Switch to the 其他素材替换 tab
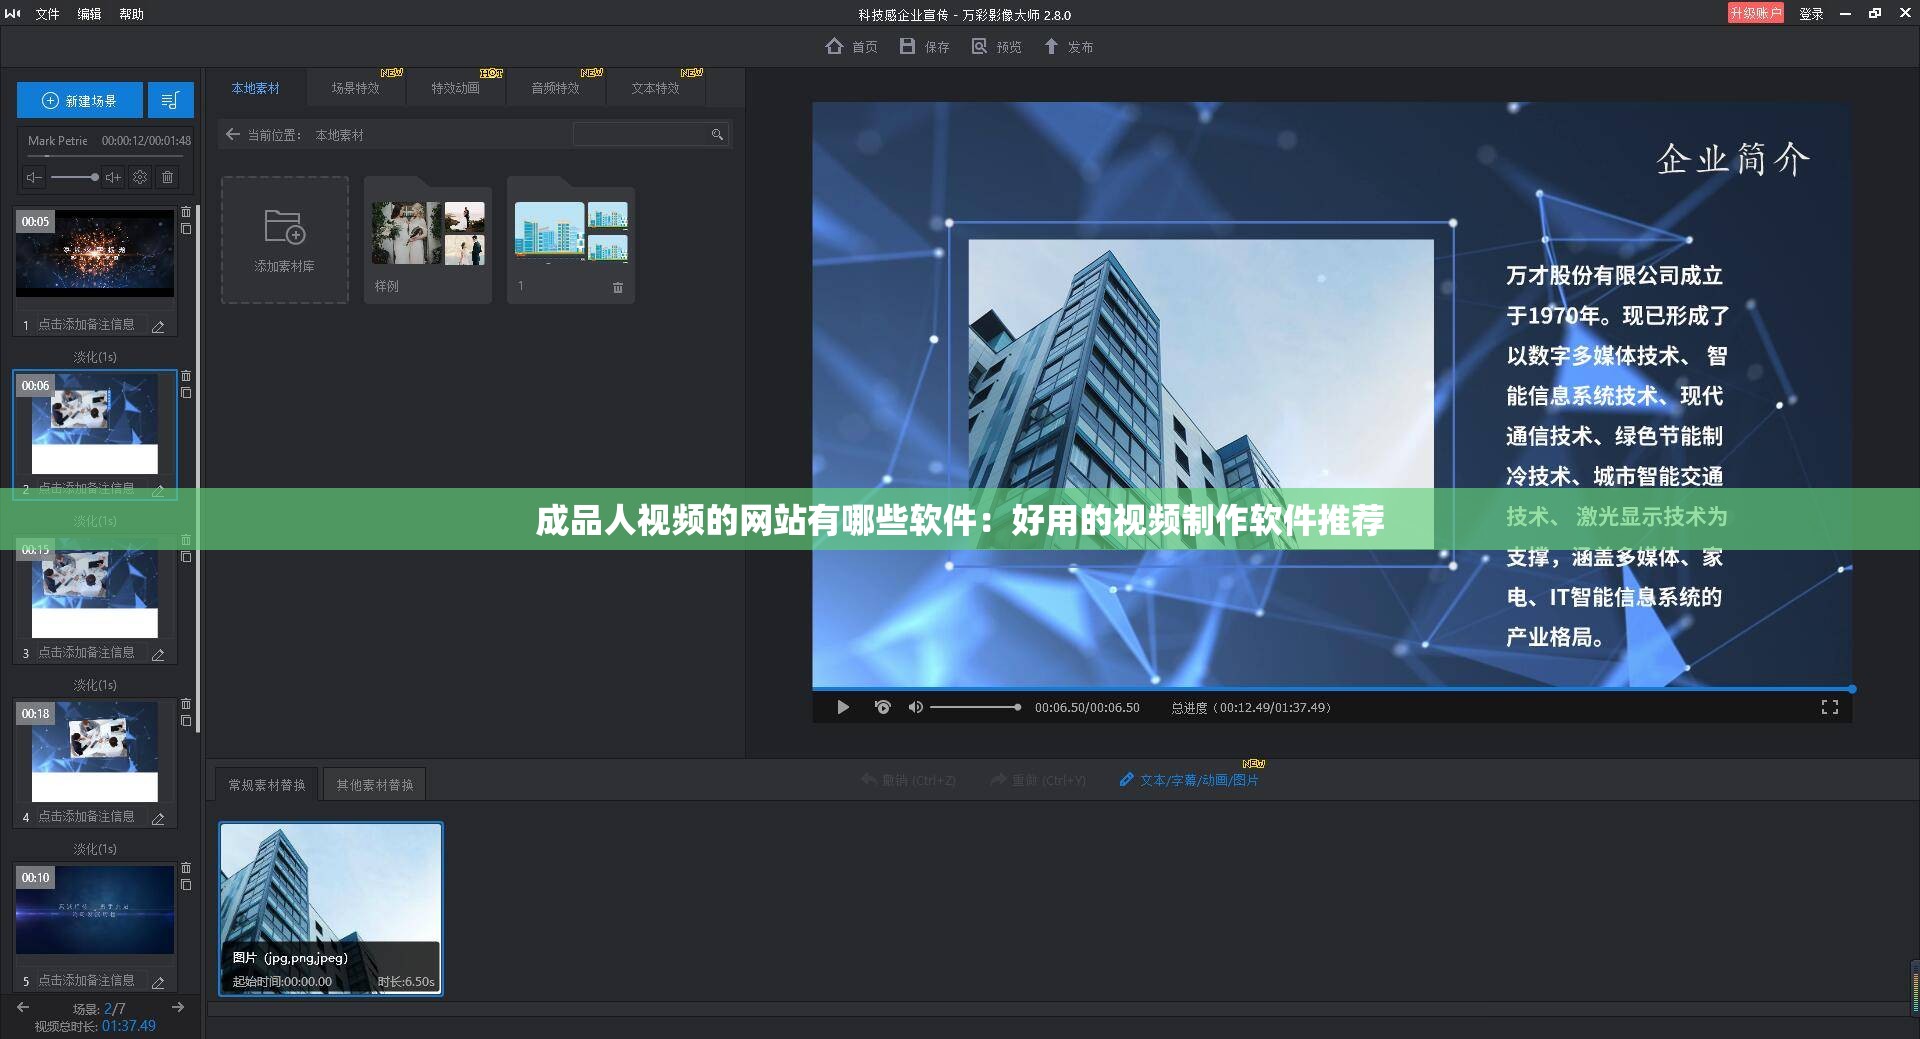 click(374, 784)
